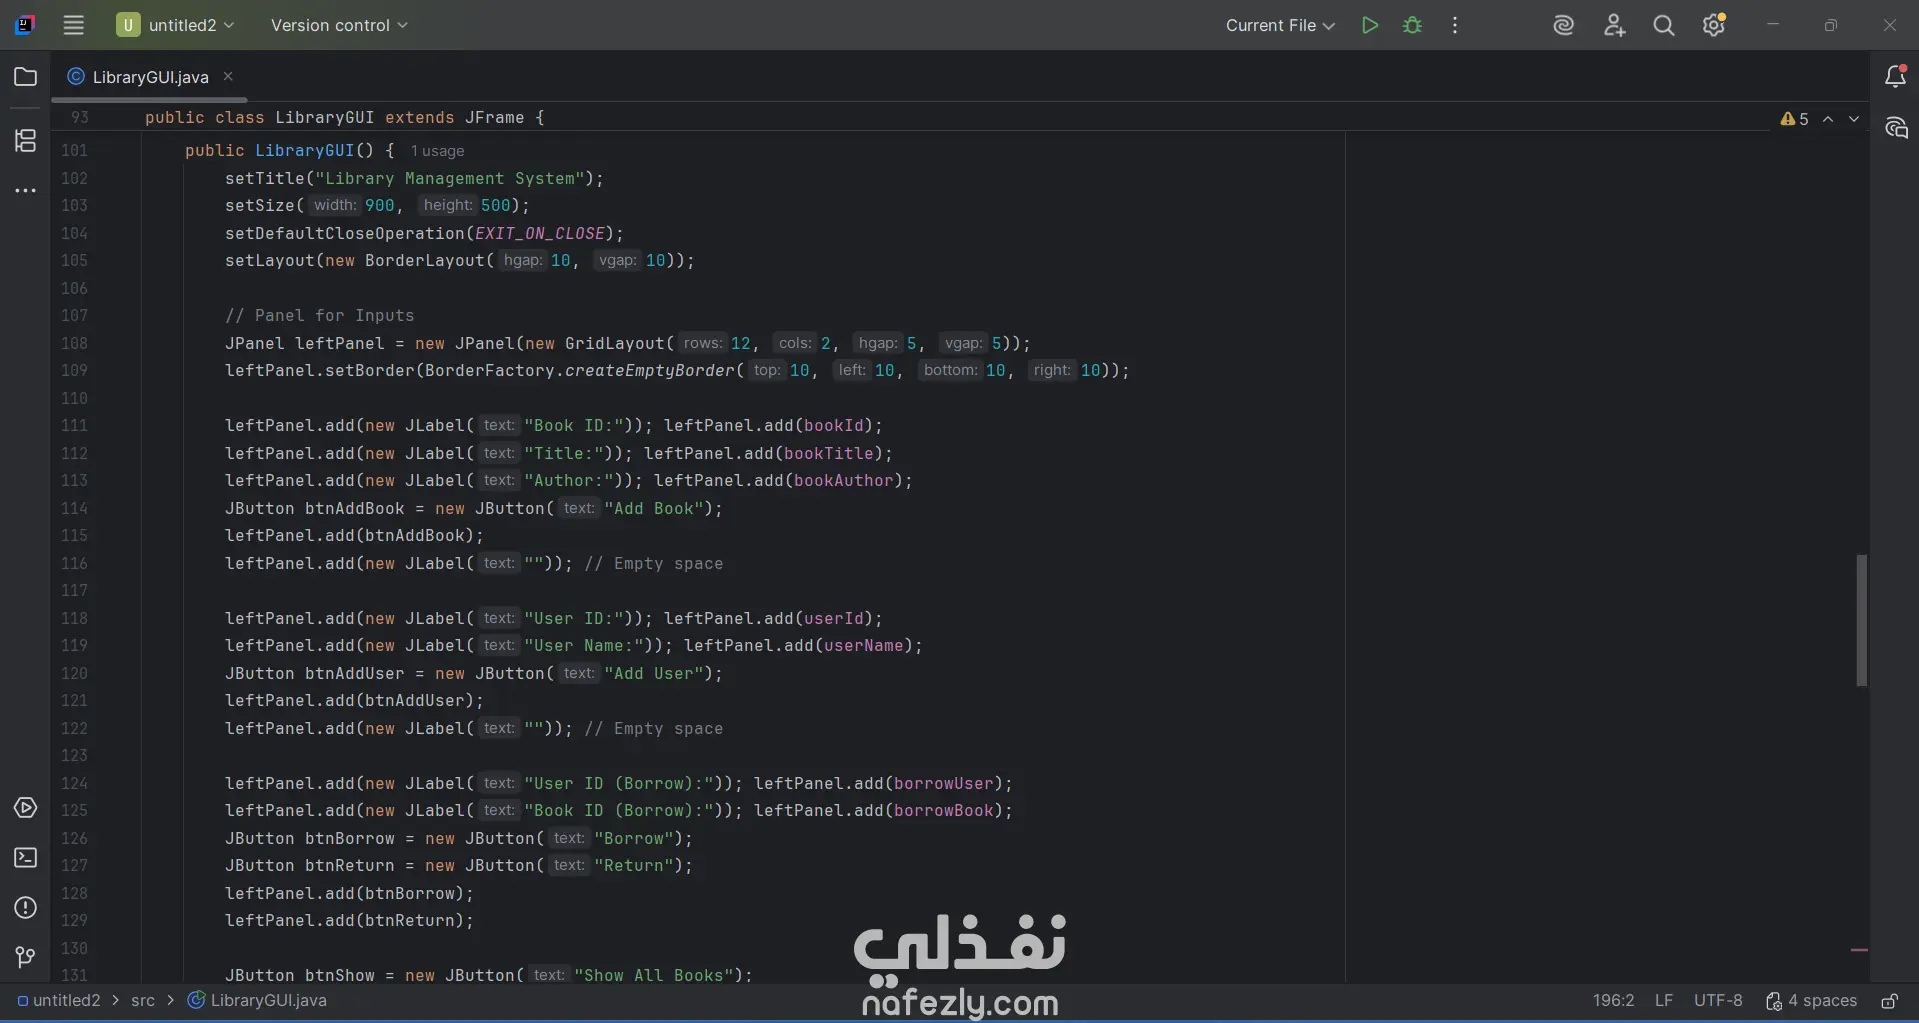The width and height of the screenshot is (1919, 1023).
Task: Click the untitled2 breadcrumb in the status bar
Action: (x=59, y=1001)
